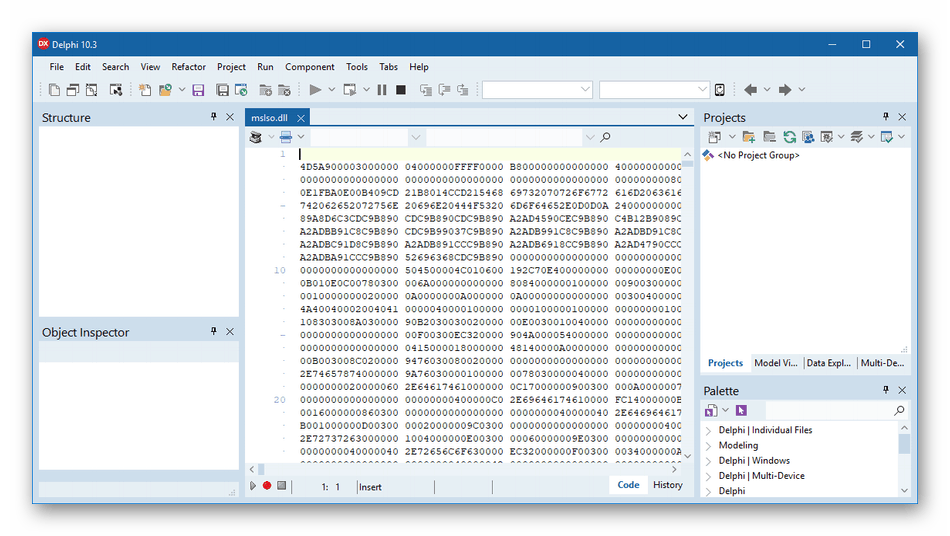The width and height of the screenshot is (950, 536).
Task: Click the layers sort icon in Projects
Action: click(857, 137)
